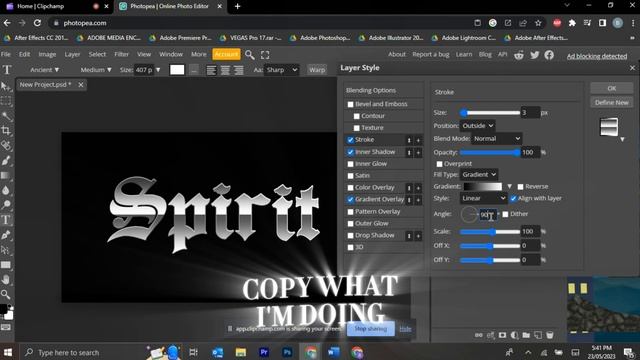This screenshot has width=640, height=360.
Task: Disable the Stroke effect checkbox
Action: click(350, 140)
